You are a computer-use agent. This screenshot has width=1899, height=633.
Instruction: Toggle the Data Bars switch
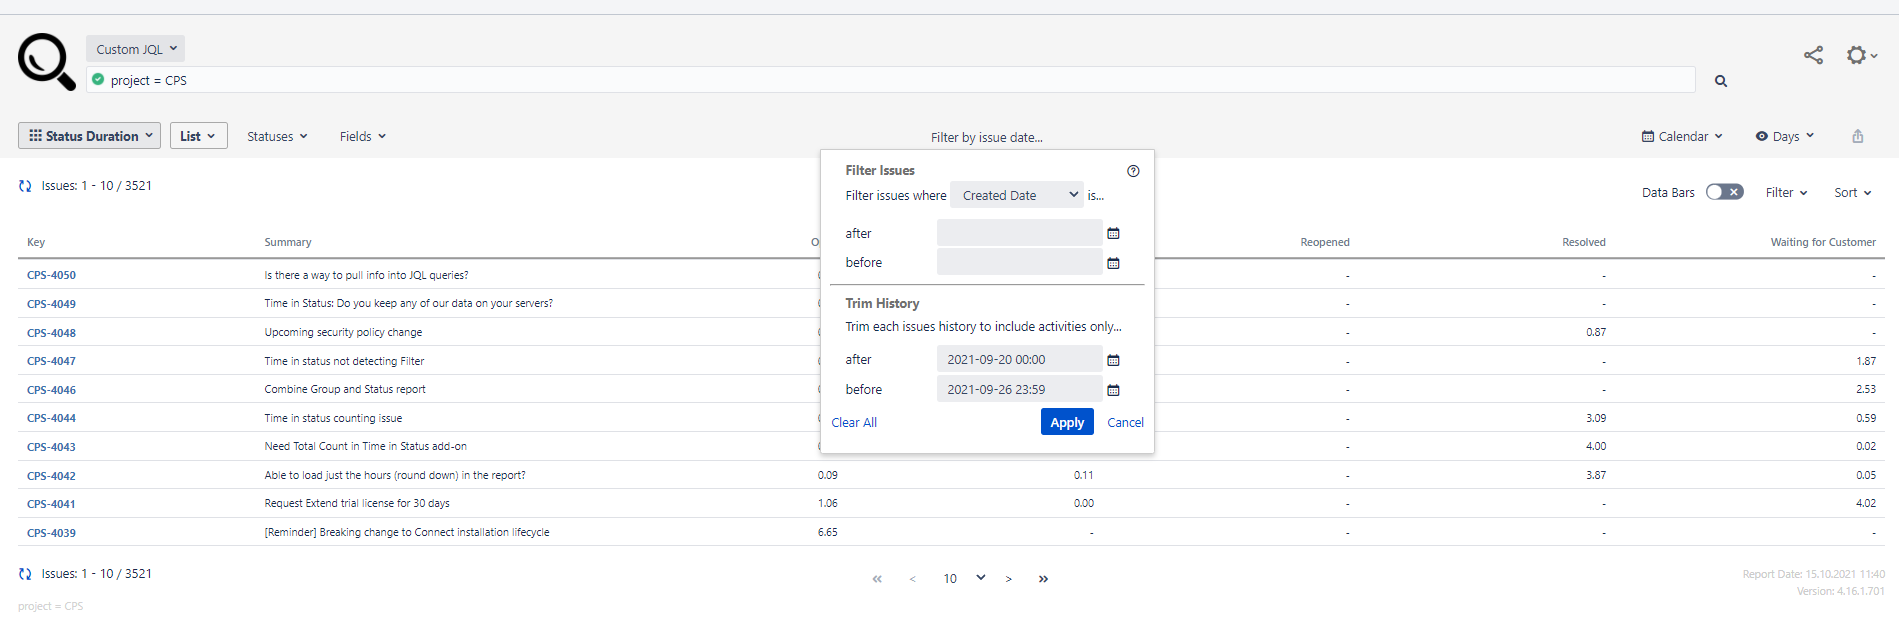(x=1724, y=192)
